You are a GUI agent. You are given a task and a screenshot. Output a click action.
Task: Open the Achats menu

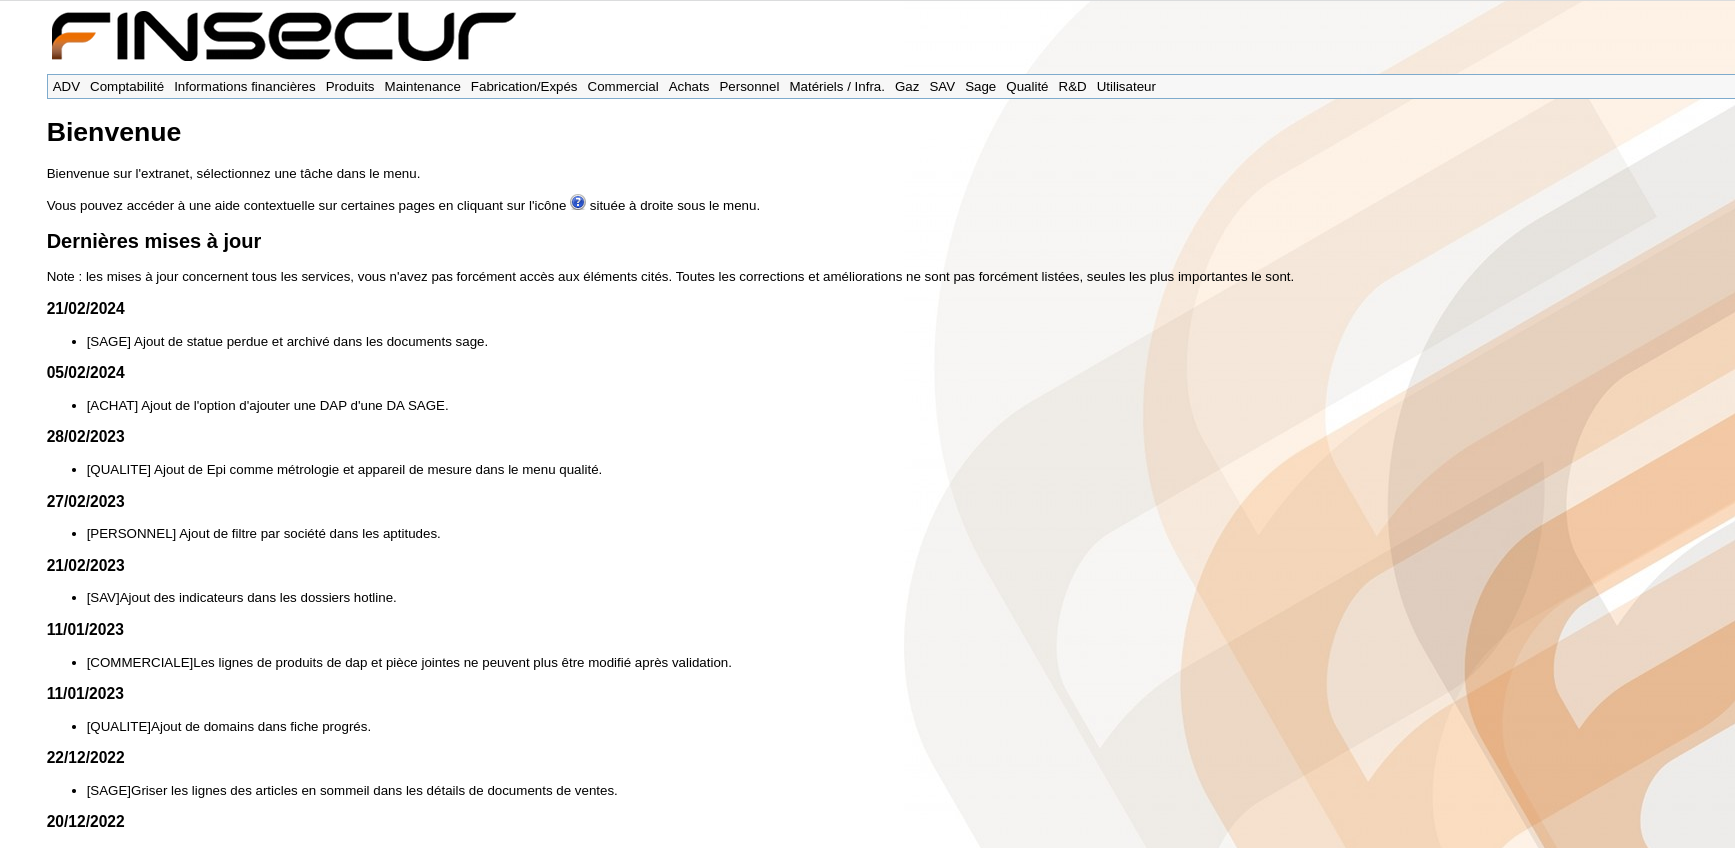689,87
